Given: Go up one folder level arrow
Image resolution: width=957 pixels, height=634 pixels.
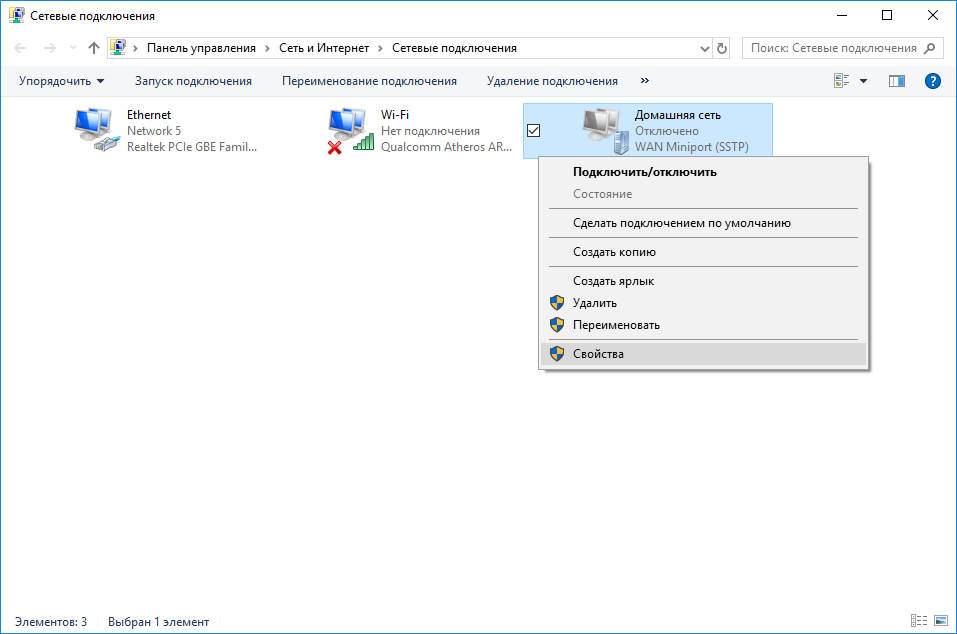Looking at the screenshot, I should 94,48.
